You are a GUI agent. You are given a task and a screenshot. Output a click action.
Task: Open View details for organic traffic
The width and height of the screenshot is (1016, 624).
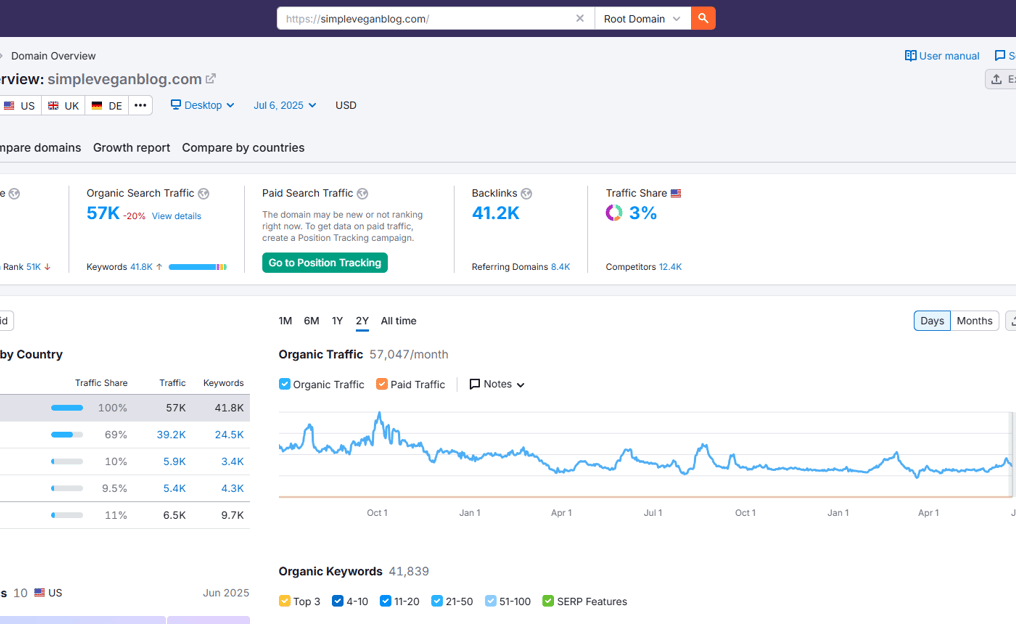(x=176, y=216)
